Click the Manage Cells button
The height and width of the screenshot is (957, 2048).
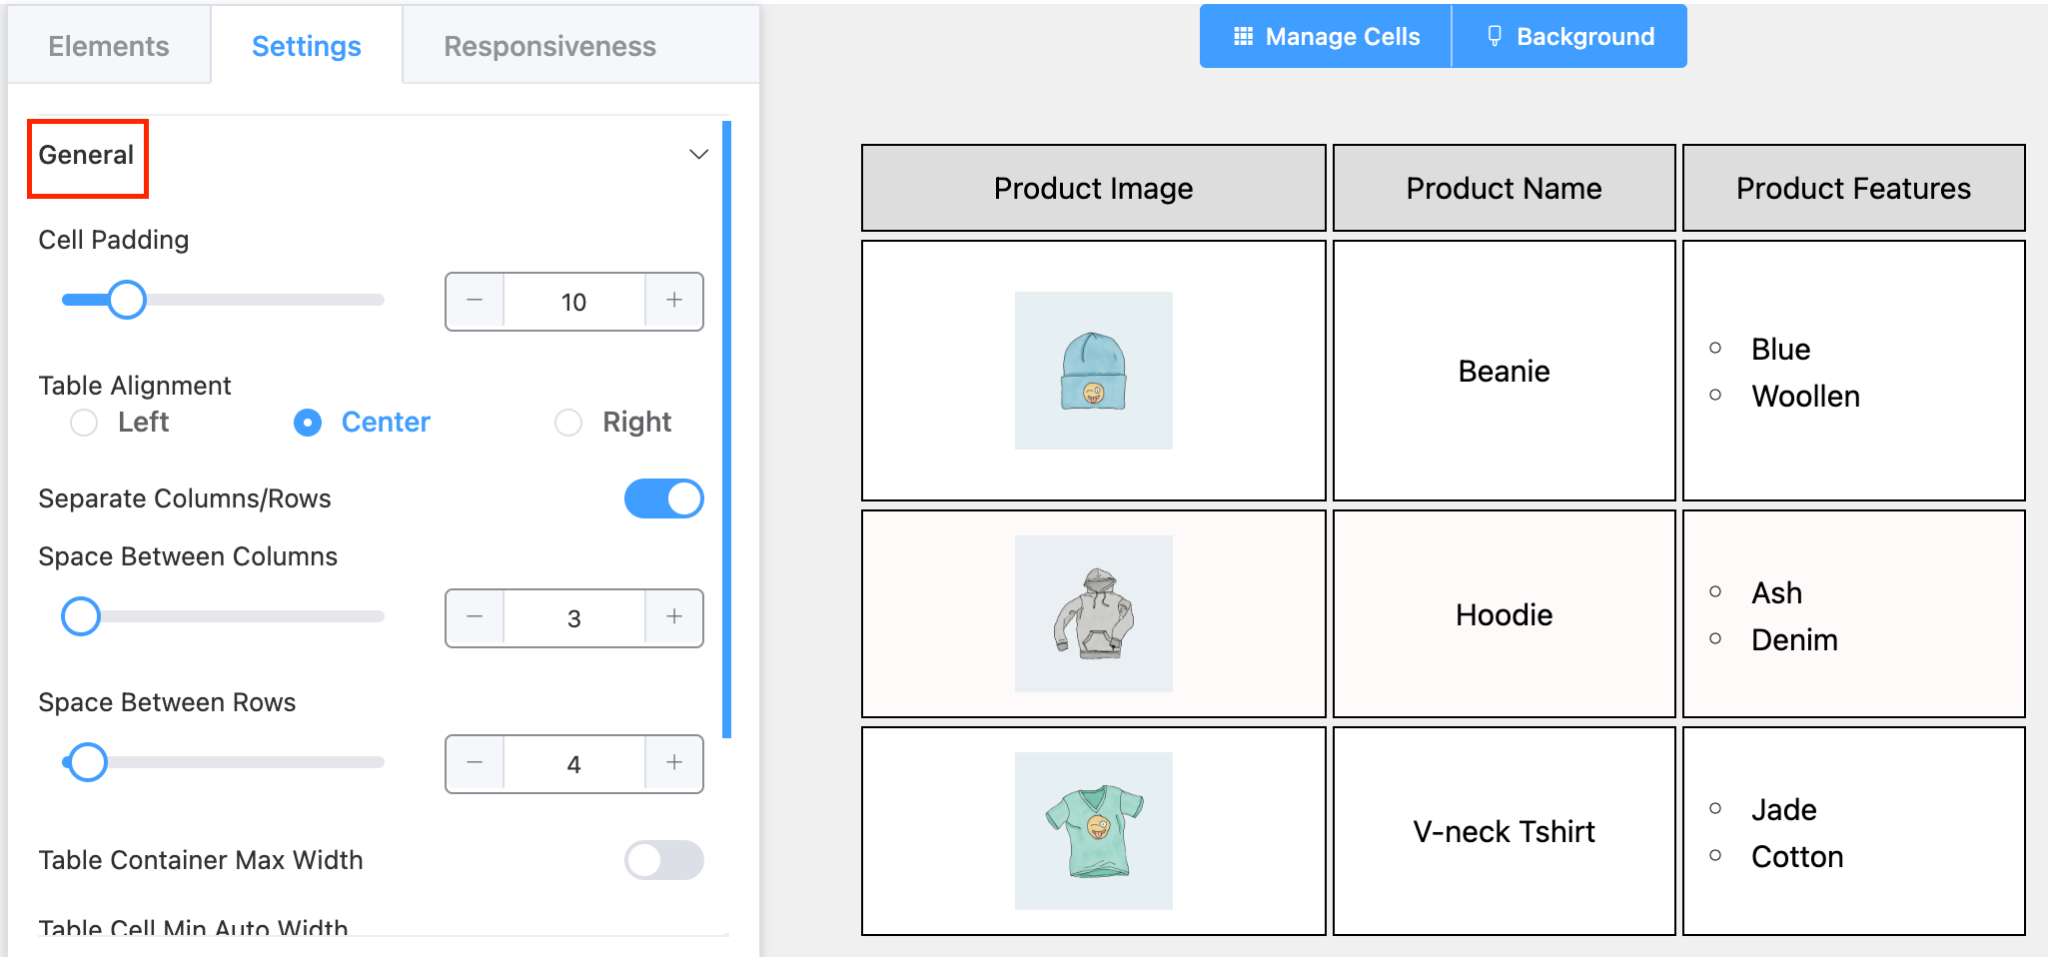[1324, 36]
